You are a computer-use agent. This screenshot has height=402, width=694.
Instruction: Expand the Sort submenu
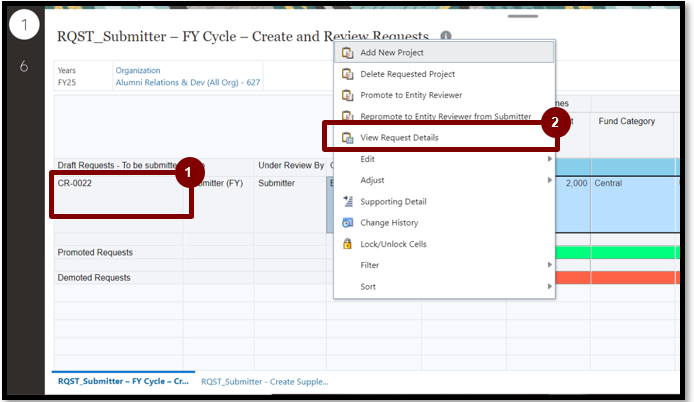[x=444, y=286]
